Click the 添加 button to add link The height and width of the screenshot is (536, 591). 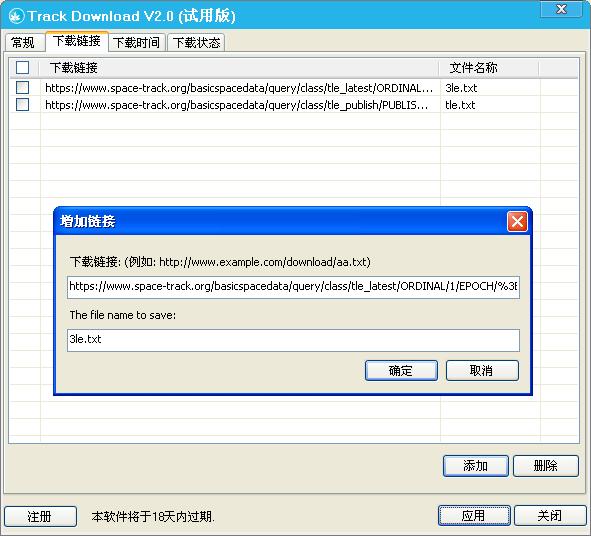[475, 466]
